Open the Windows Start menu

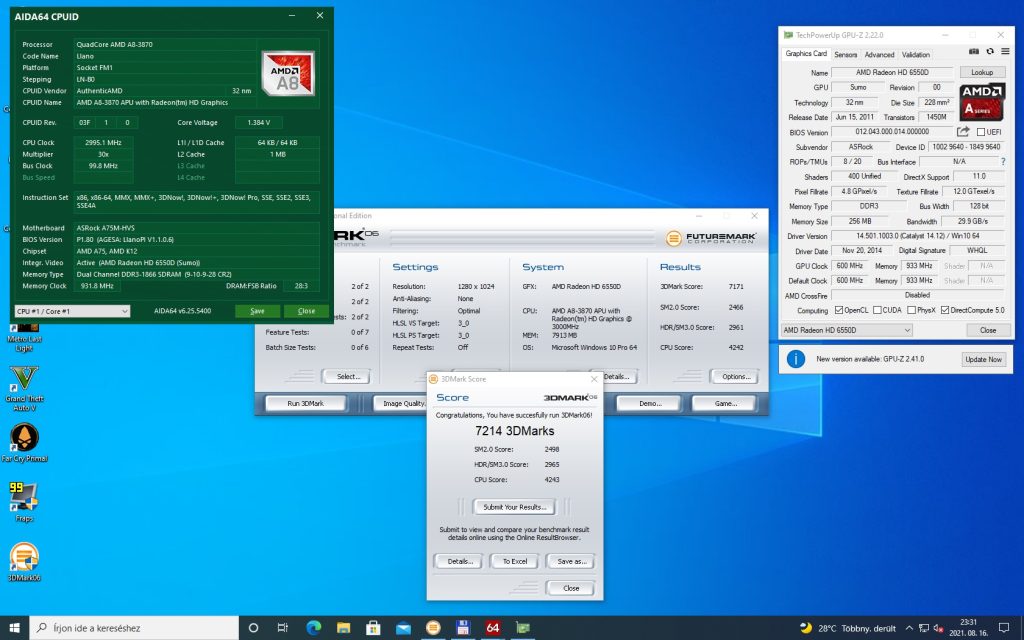(x=14, y=628)
